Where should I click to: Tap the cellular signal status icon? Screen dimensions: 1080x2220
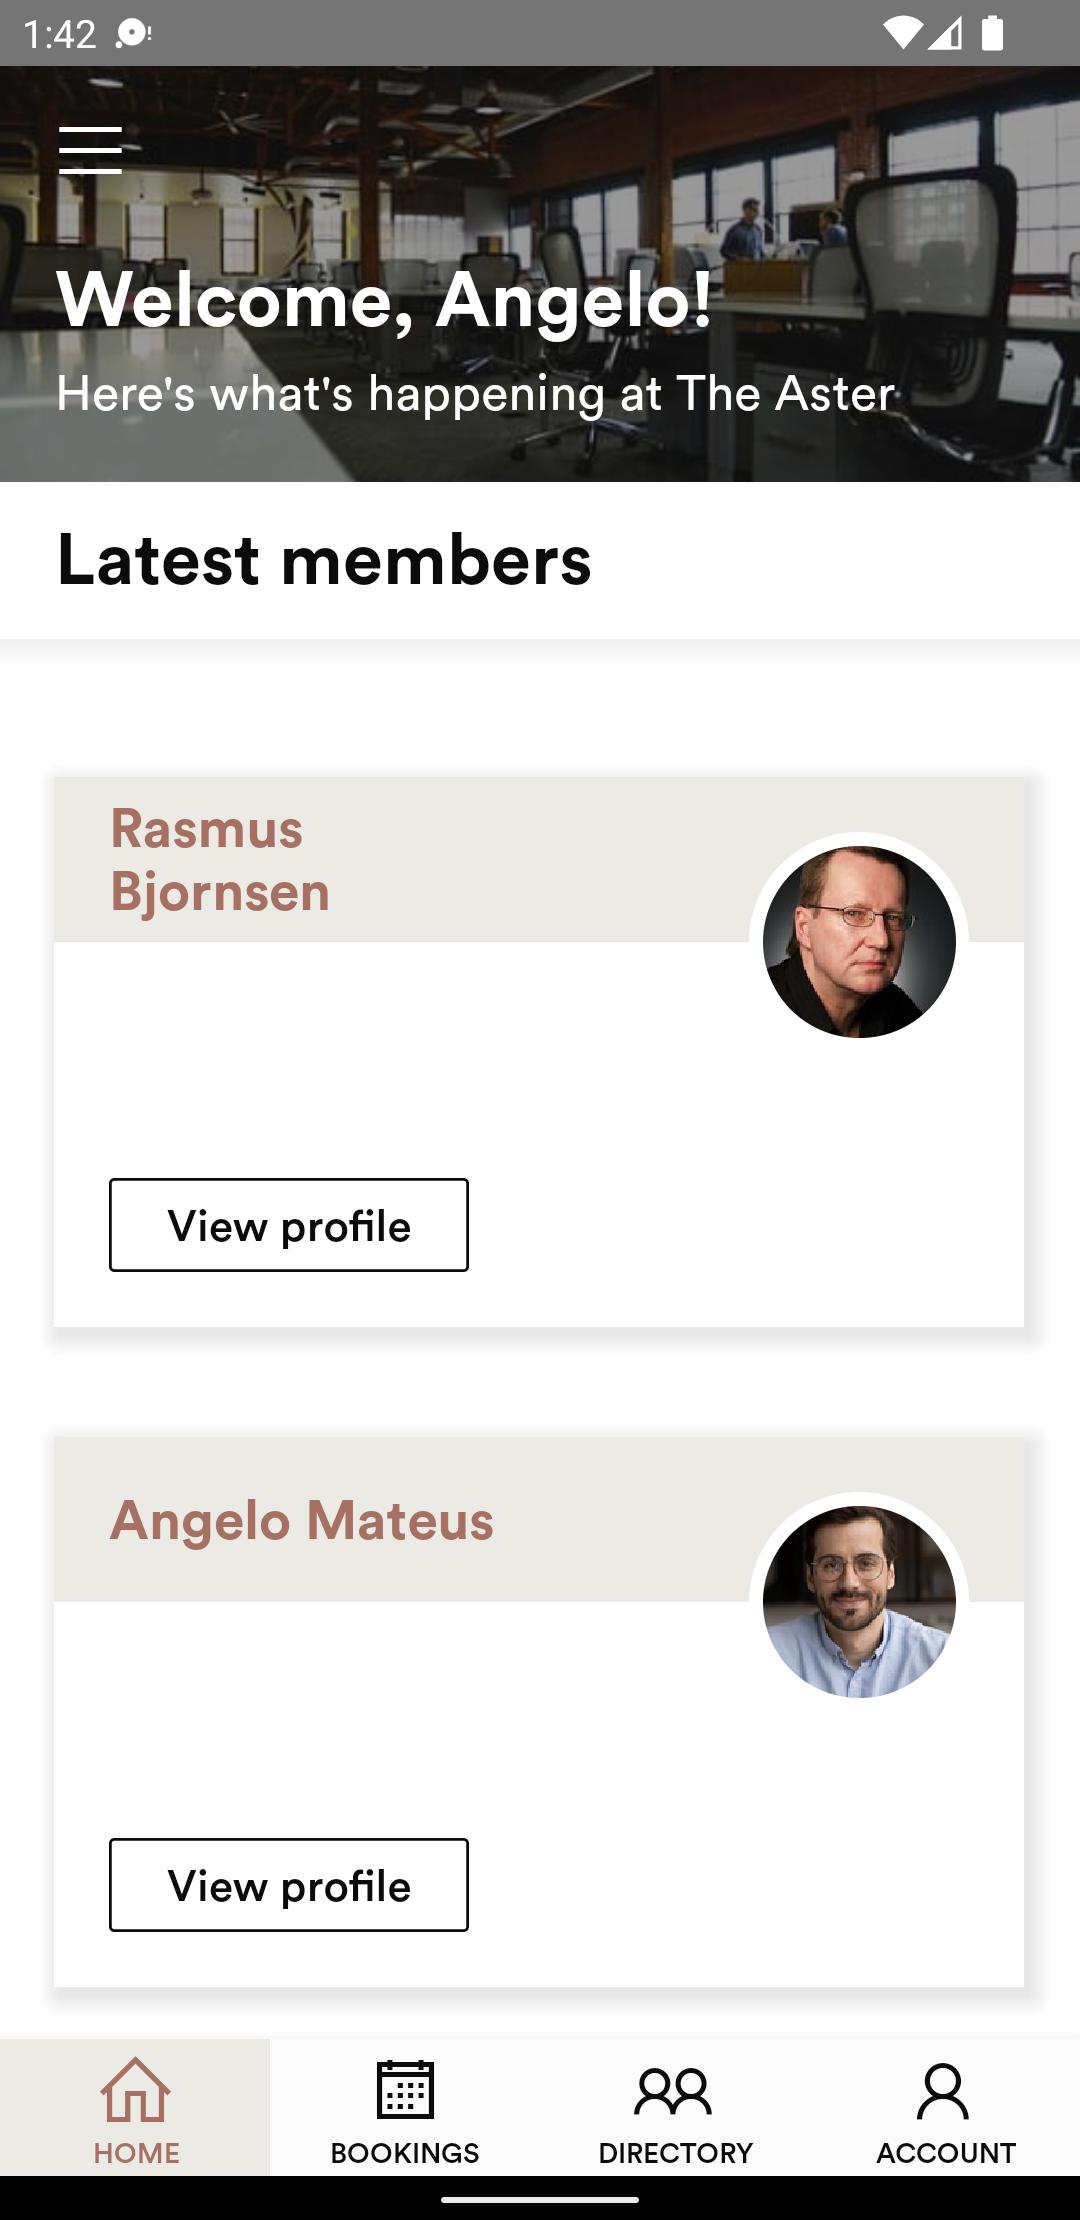coord(945,33)
